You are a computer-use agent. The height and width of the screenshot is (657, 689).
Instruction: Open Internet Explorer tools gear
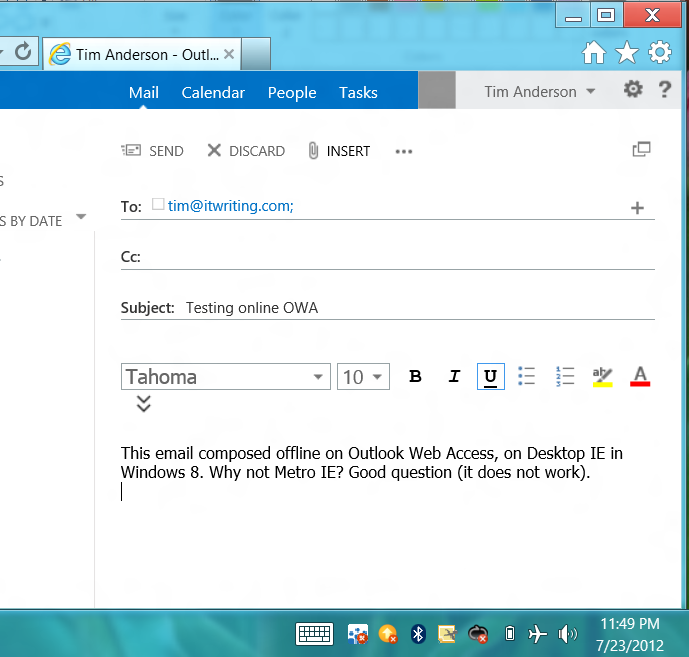click(660, 52)
